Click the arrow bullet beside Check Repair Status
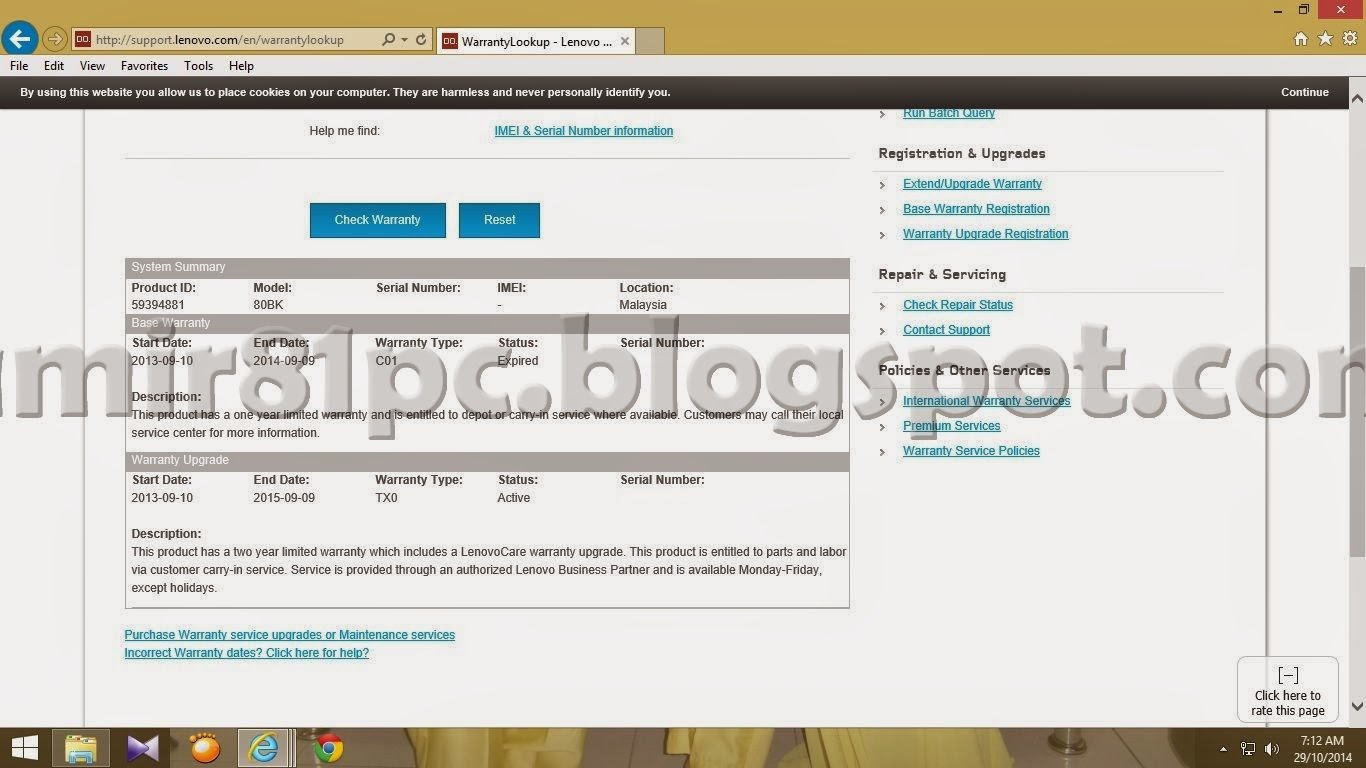 882,306
